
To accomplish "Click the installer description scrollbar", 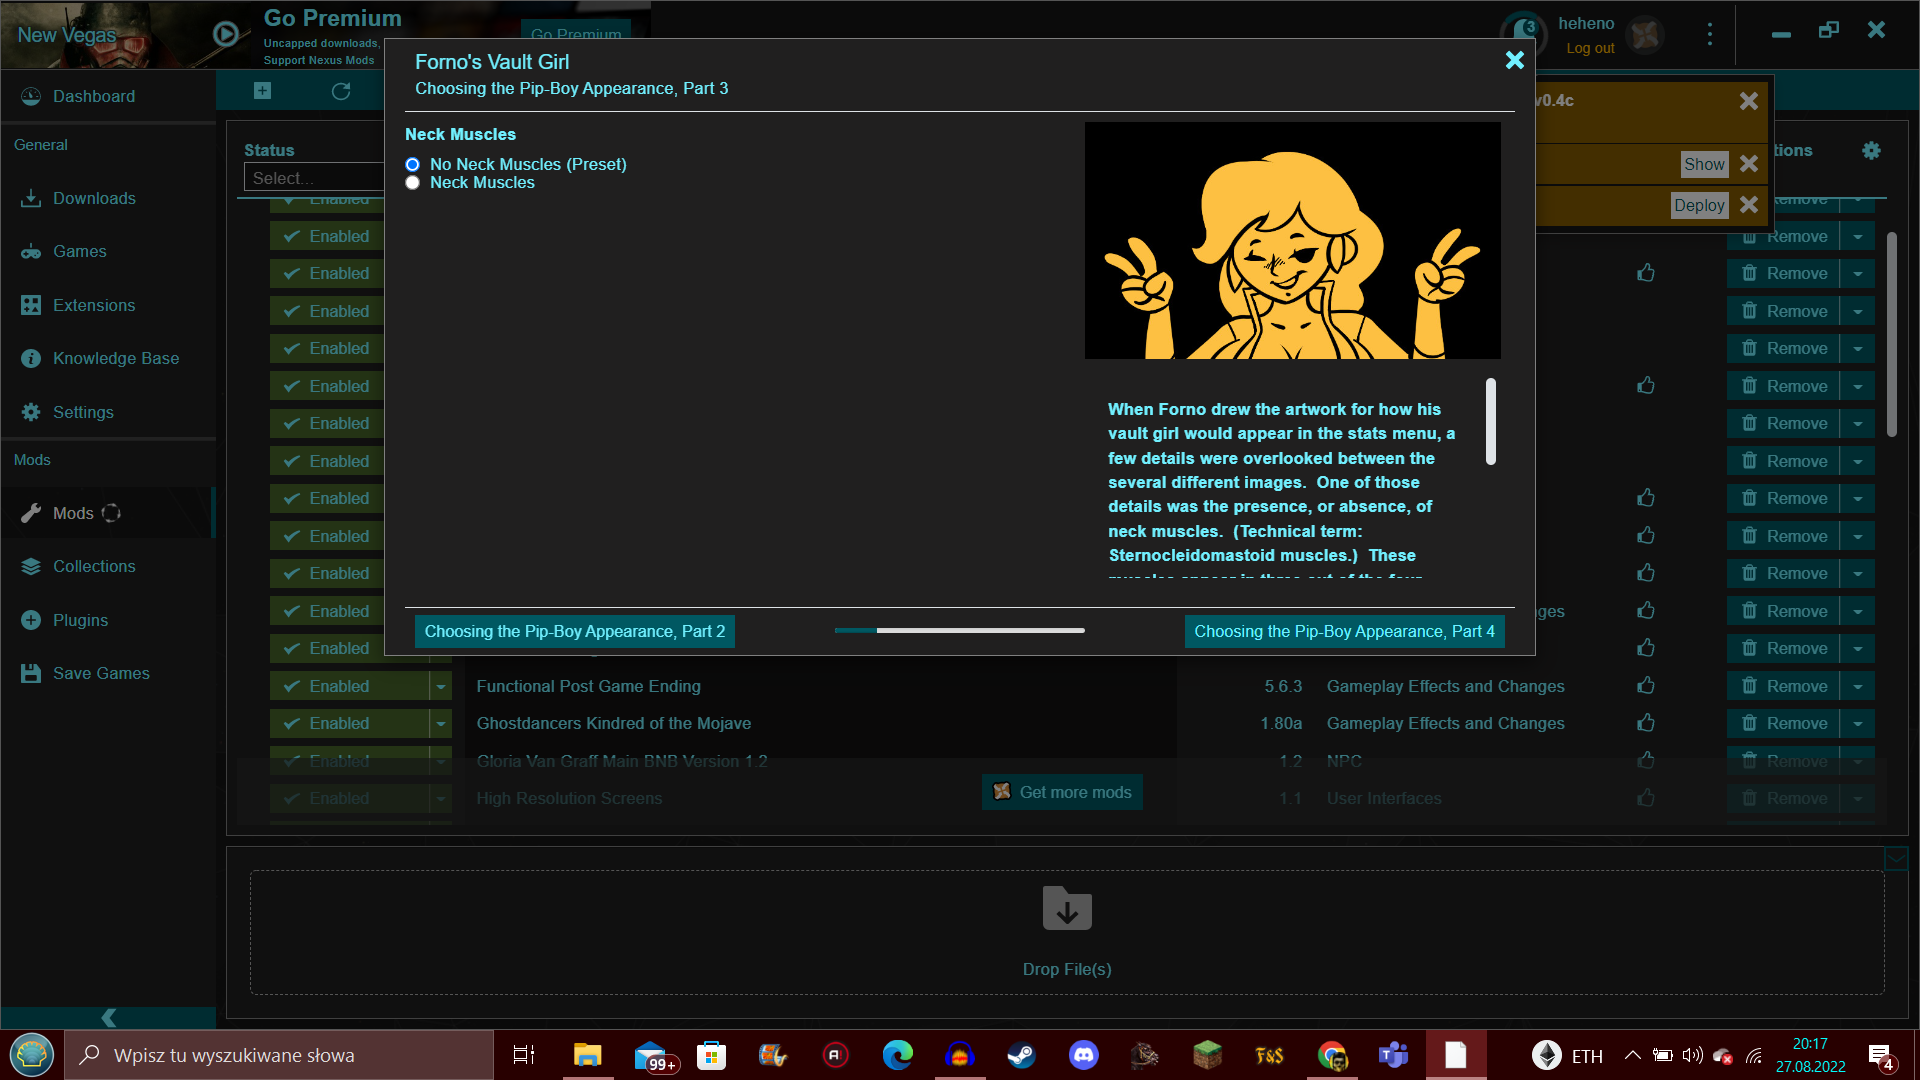I will tap(1491, 421).
